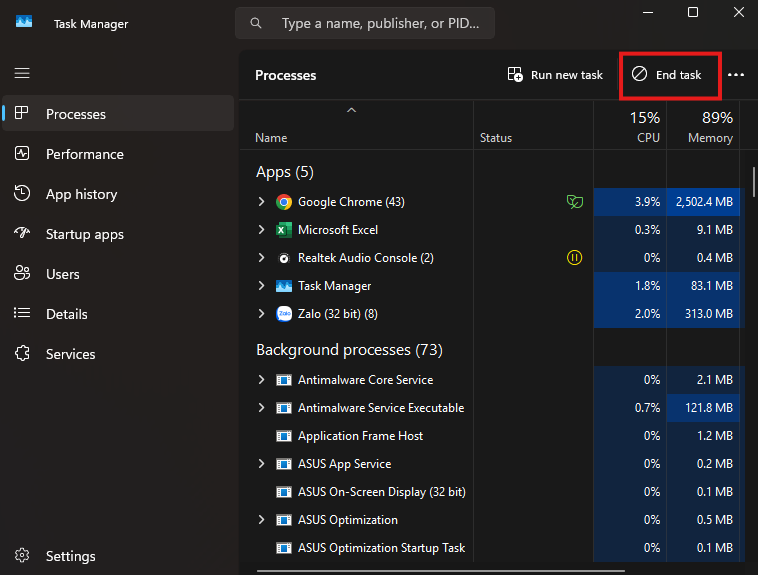Open the Startup apps page
This screenshot has width=758, height=575.
(118, 234)
